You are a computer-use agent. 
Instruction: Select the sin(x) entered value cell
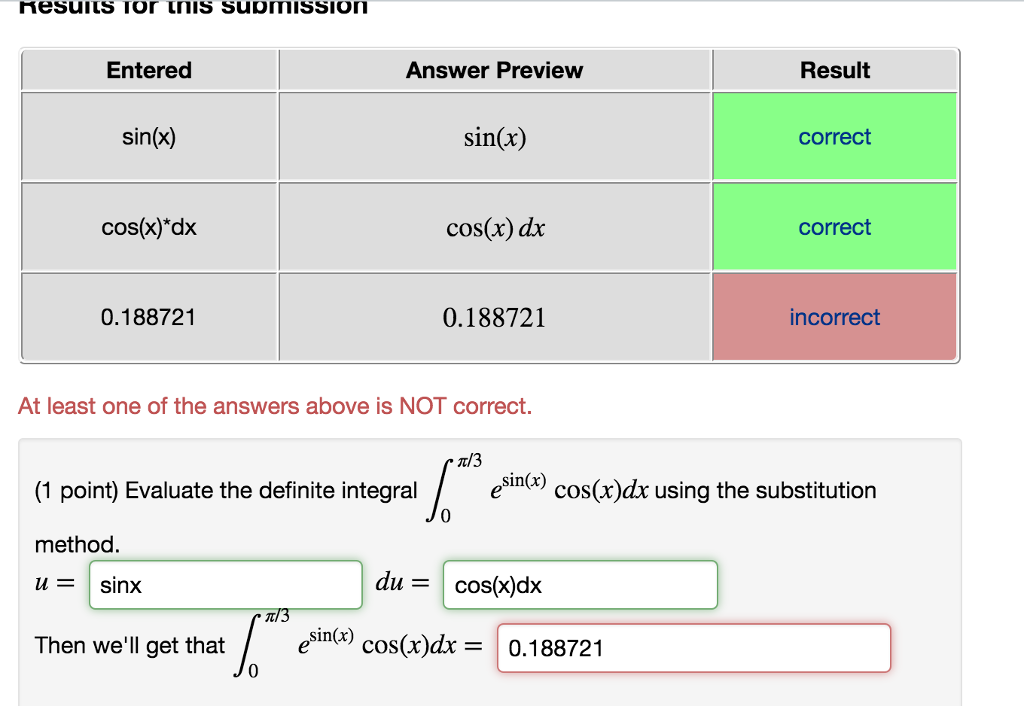click(x=148, y=136)
